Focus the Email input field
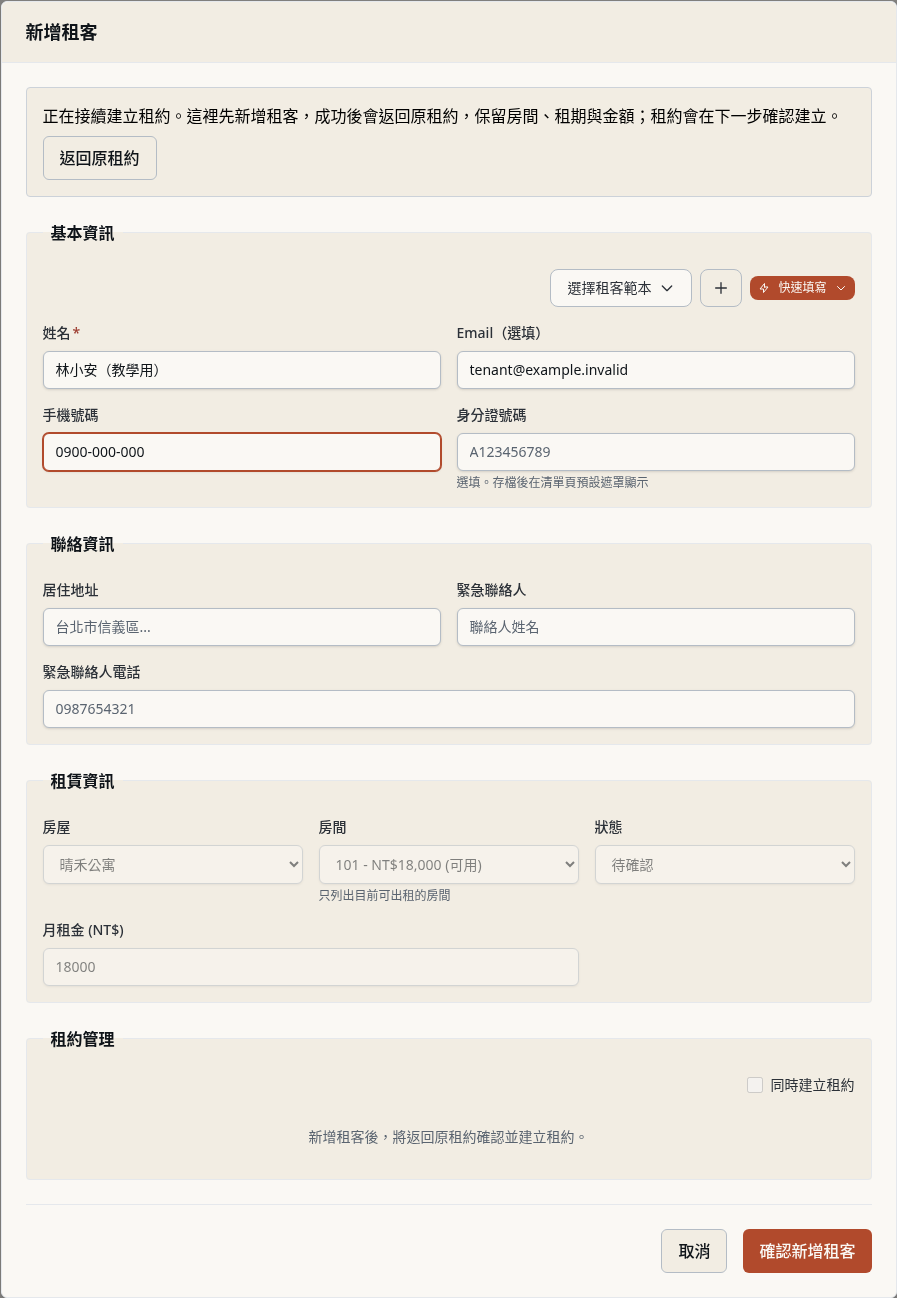The width and height of the screenshot is (897, 1298). point(656,370)
